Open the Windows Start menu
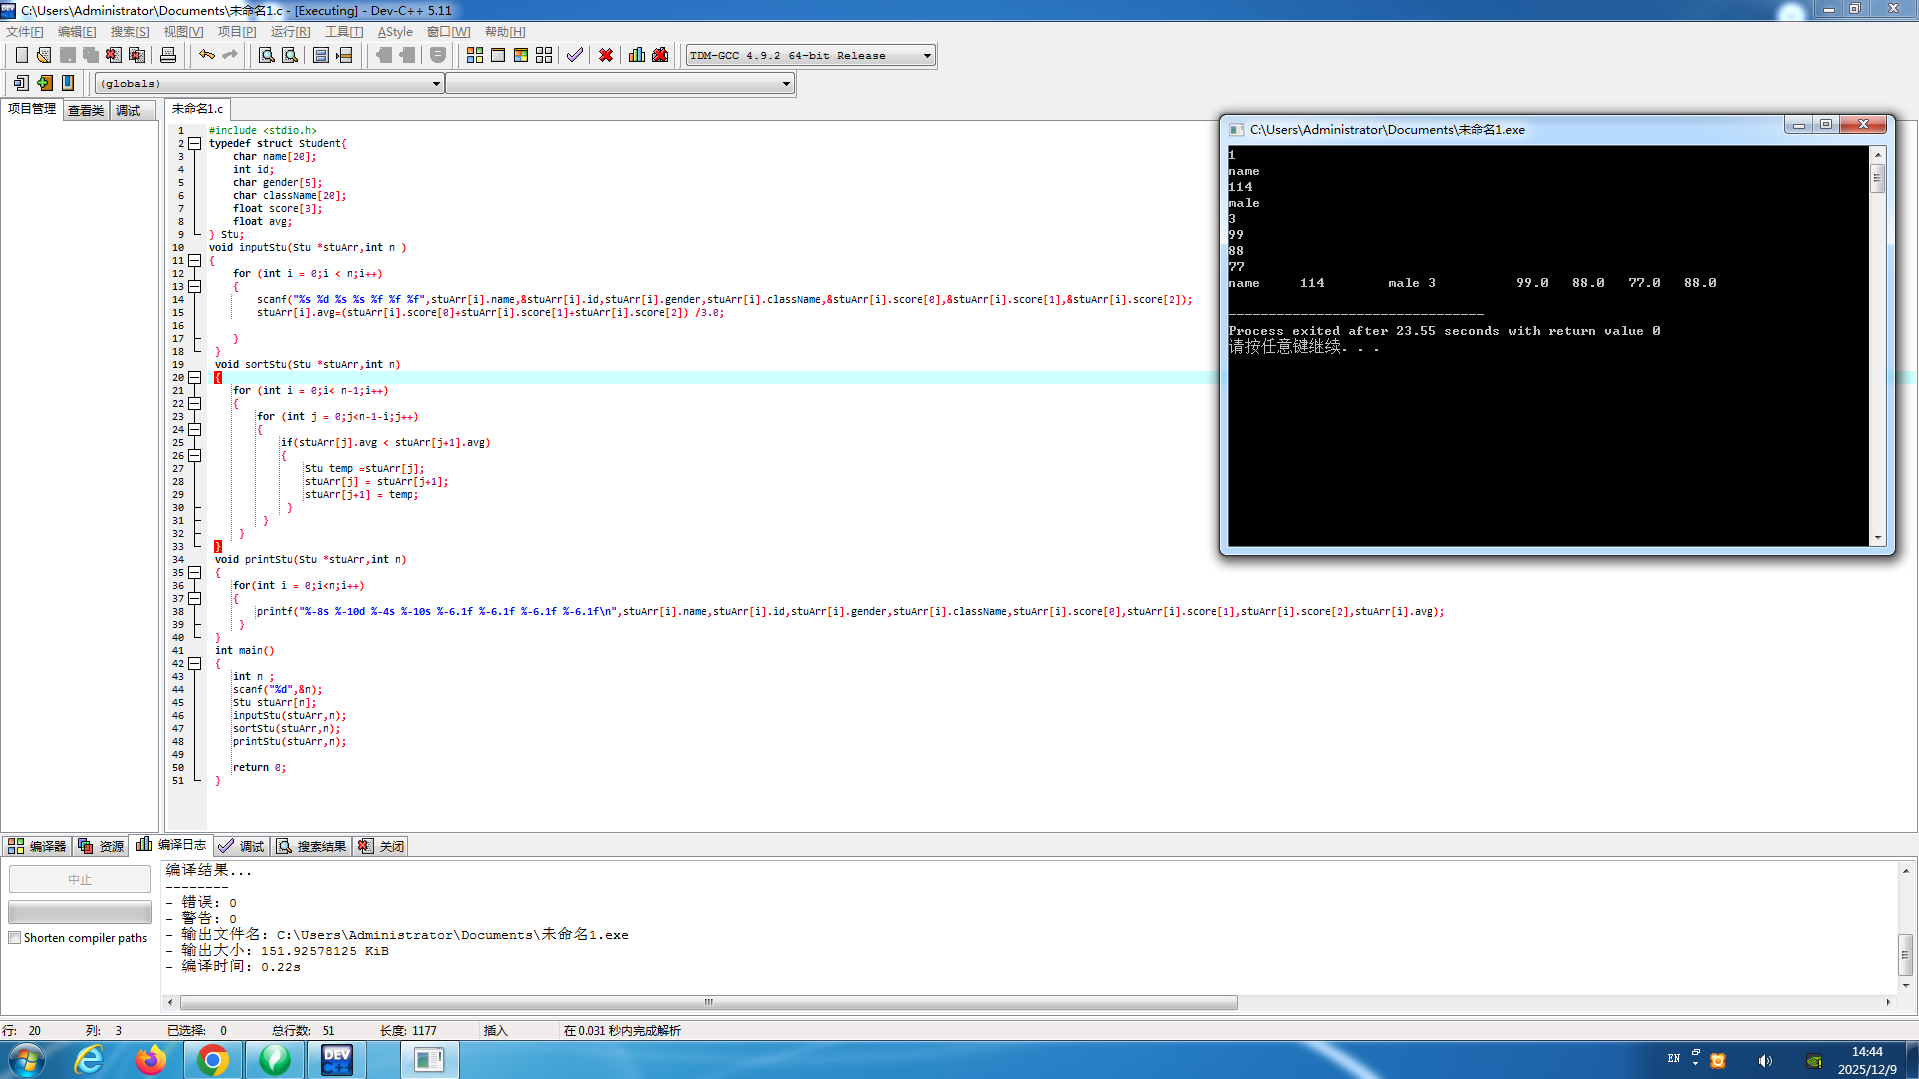Image resolution: width=1919 pixels, height=1079 pixels. tap(27, 1060)
